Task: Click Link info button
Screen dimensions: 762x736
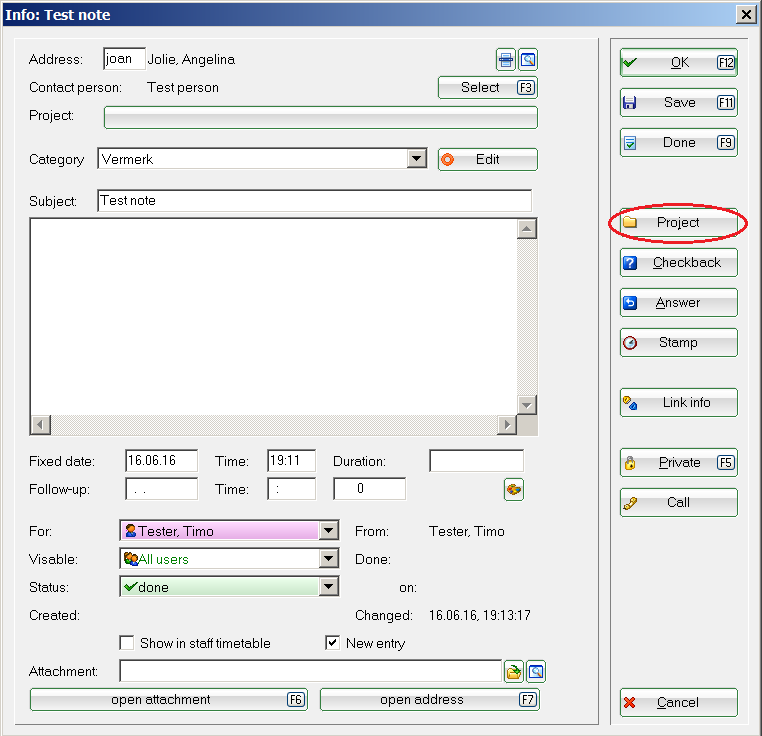Action: pyautogui.click(x=678, y=403)
